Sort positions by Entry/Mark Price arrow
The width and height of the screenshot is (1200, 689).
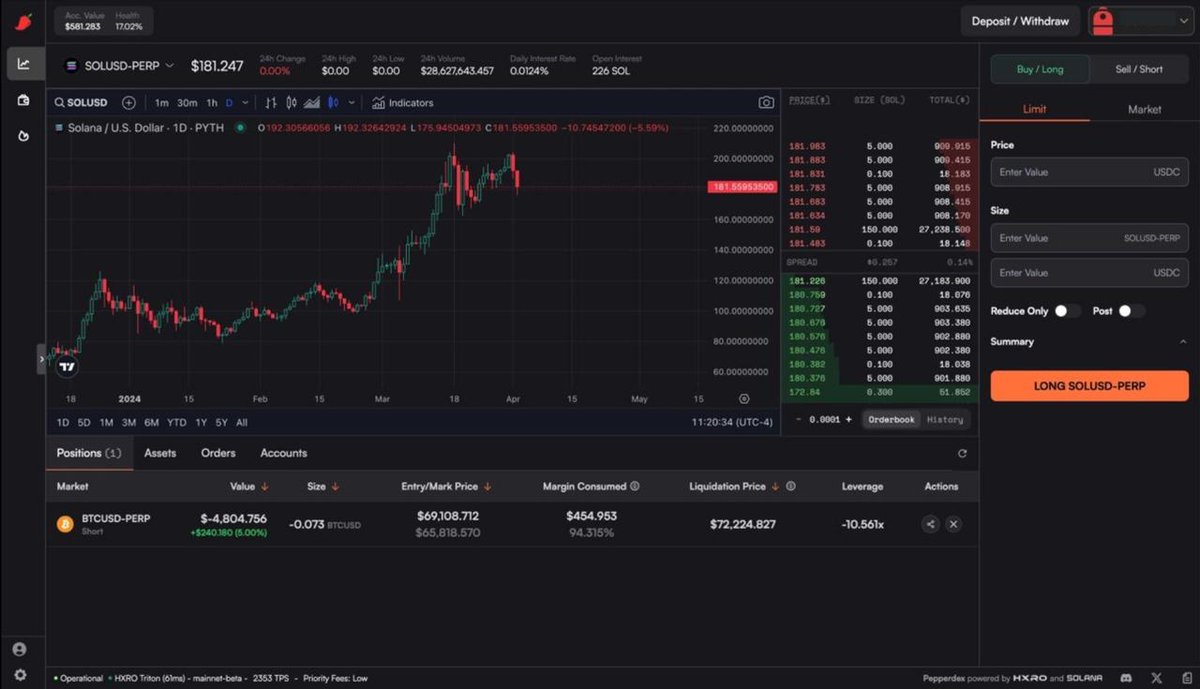[487, 487]
